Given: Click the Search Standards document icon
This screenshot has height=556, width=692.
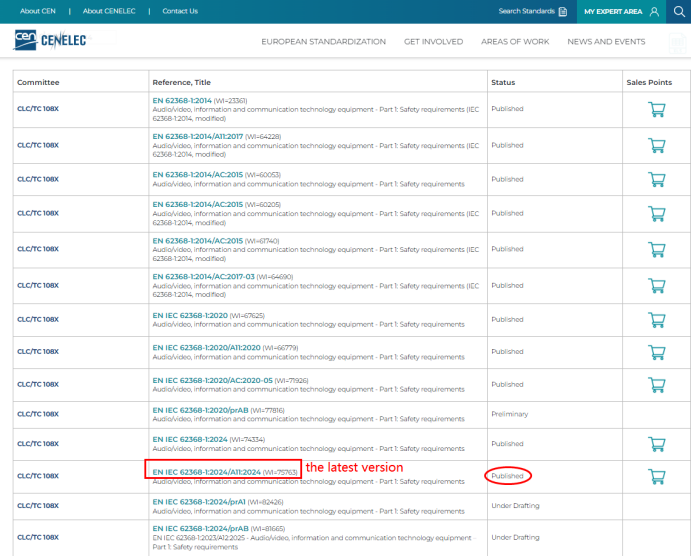Looking at the screenshot, I should pos(563,11).
